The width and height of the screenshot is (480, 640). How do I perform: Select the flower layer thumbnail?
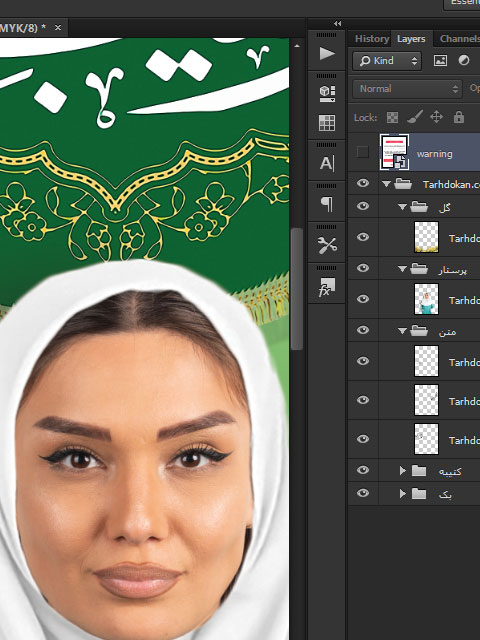coord(426,237)
